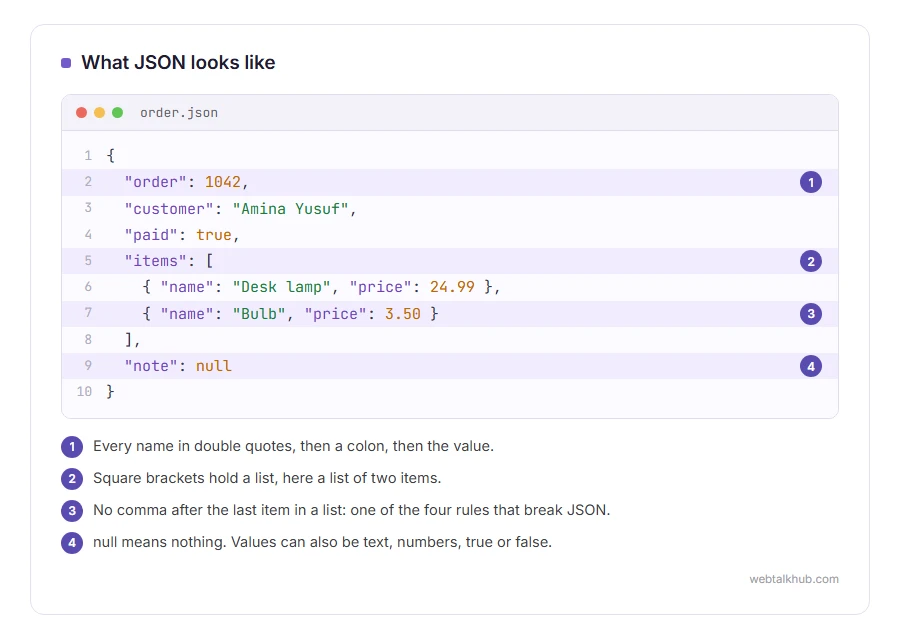The width and height of the screenshot is (900, 636).
Task: Click the green dot in the code window header
Action: [x=117, y=113]
